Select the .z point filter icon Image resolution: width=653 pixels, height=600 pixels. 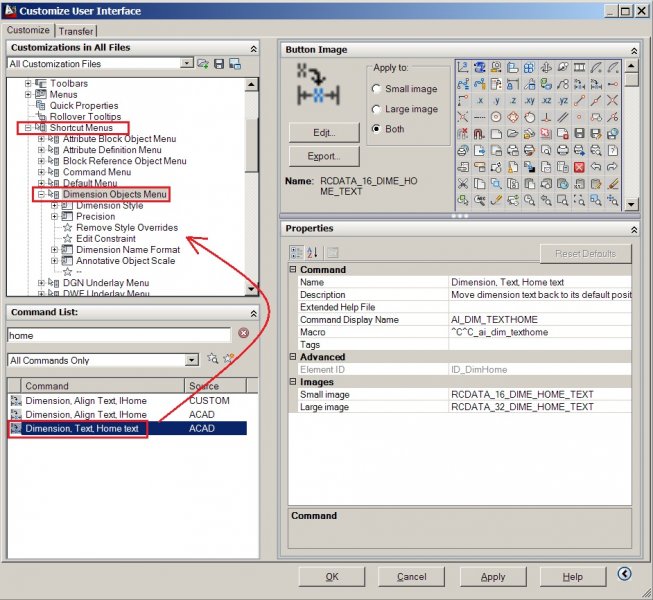click(x=513, y=100)
